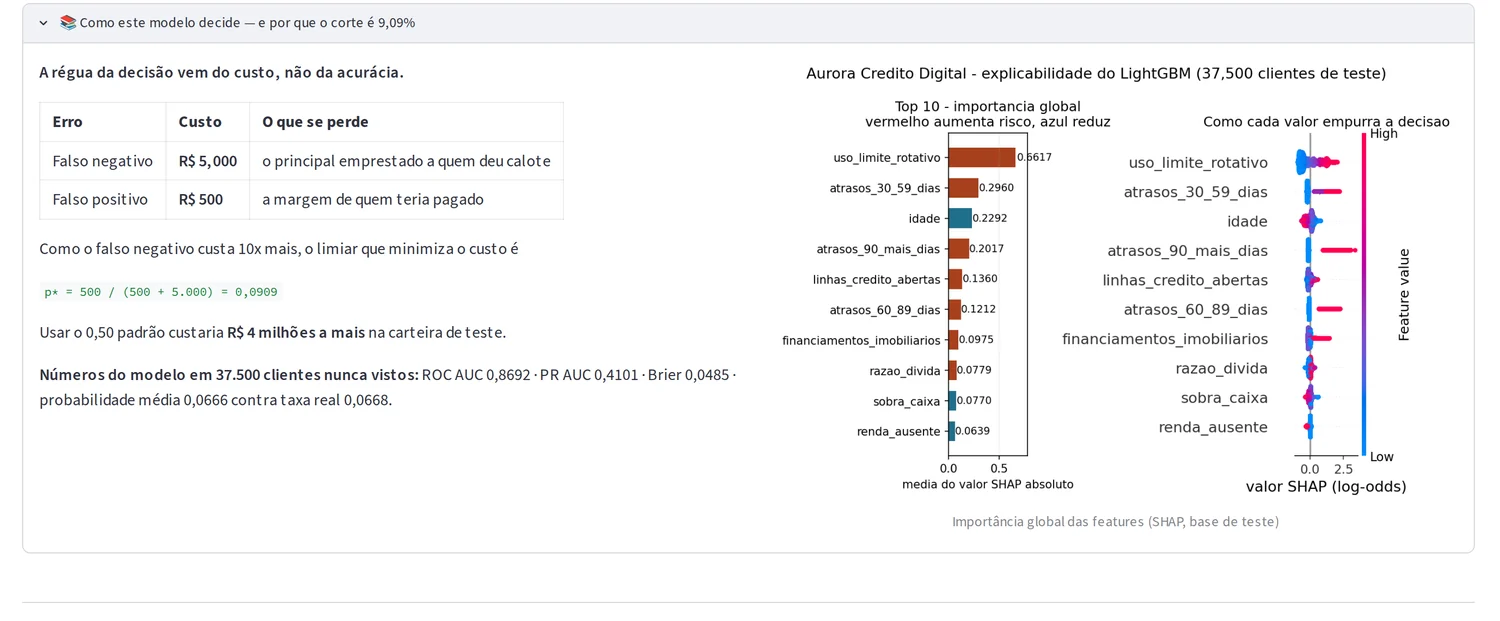This screenshot has width=1500, height=621.
Task: Click the bar value "0.6617" in the chart
Action: [1034, 157]
